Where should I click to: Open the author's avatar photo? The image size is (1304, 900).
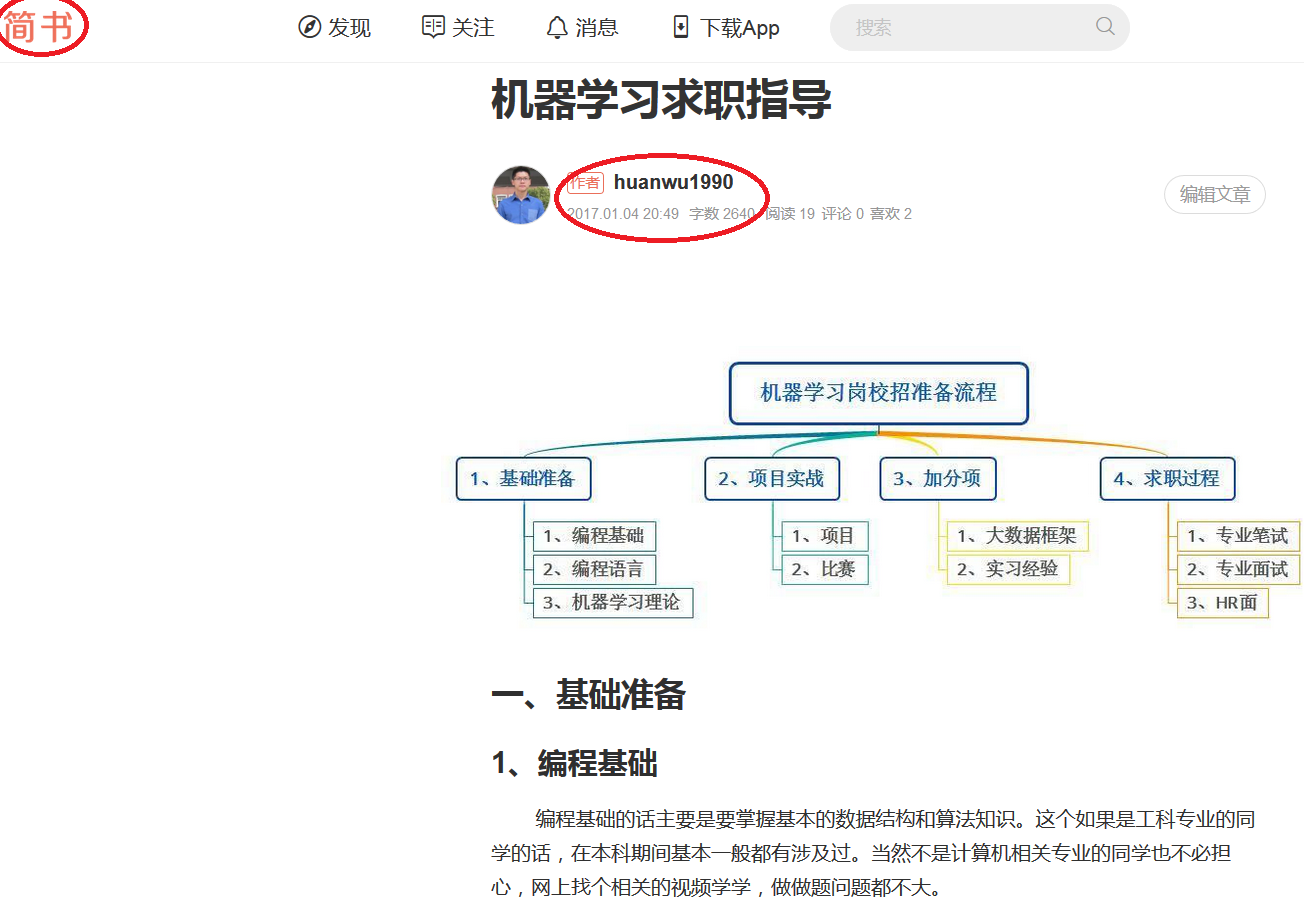pyautogui.click(x=521, y=195)
